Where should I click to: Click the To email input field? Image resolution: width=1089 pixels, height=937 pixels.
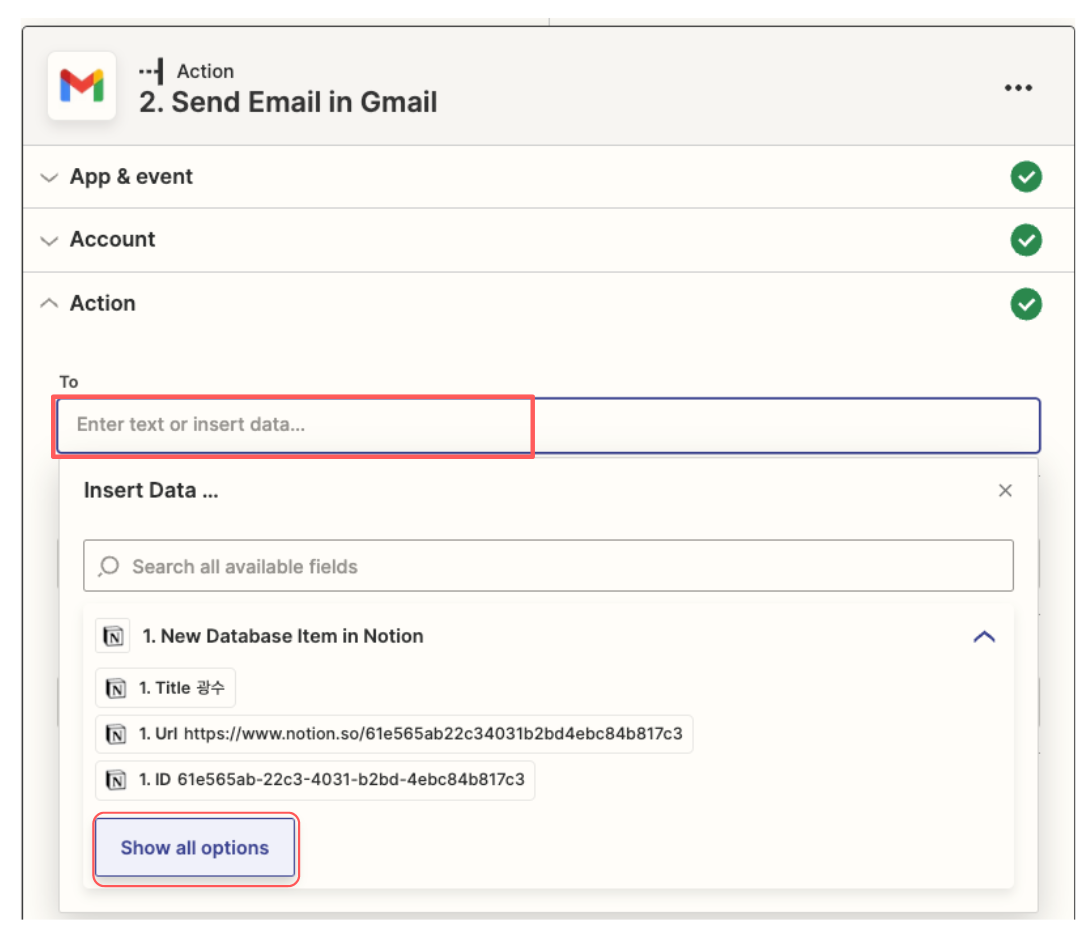548,425
